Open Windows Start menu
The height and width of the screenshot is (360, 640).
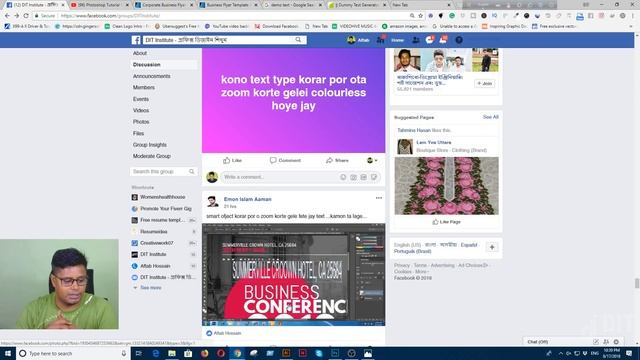tap(8, 353)
